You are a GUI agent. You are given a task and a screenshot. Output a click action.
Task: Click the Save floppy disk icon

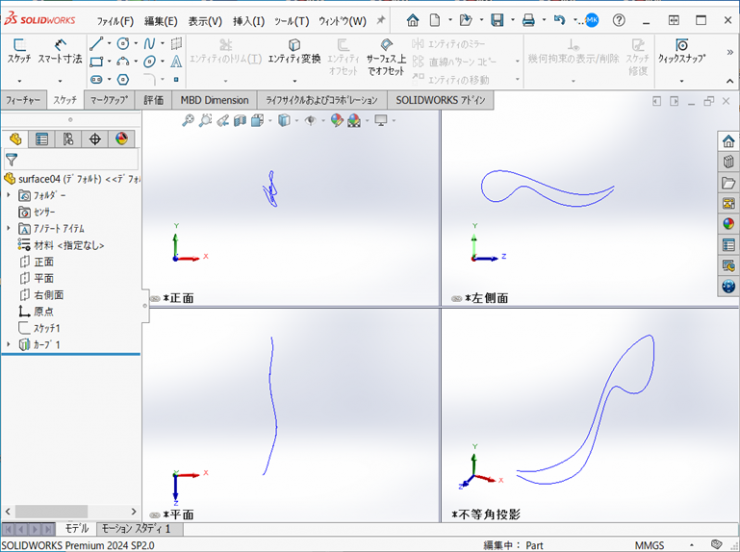tap(497, 20)
